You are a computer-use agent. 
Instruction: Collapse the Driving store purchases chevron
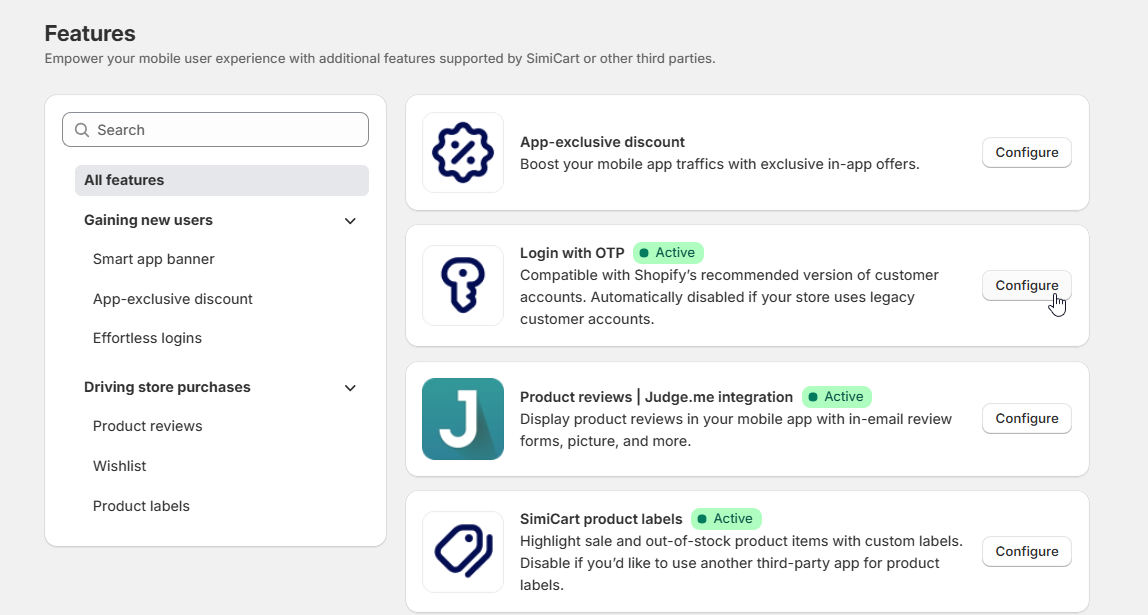350,388
